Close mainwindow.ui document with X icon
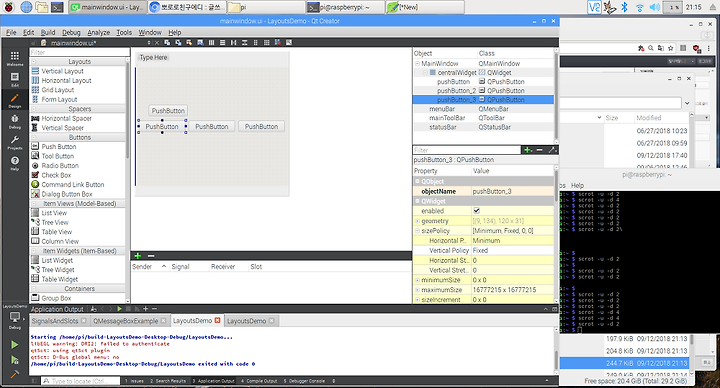 coord(157,43)
